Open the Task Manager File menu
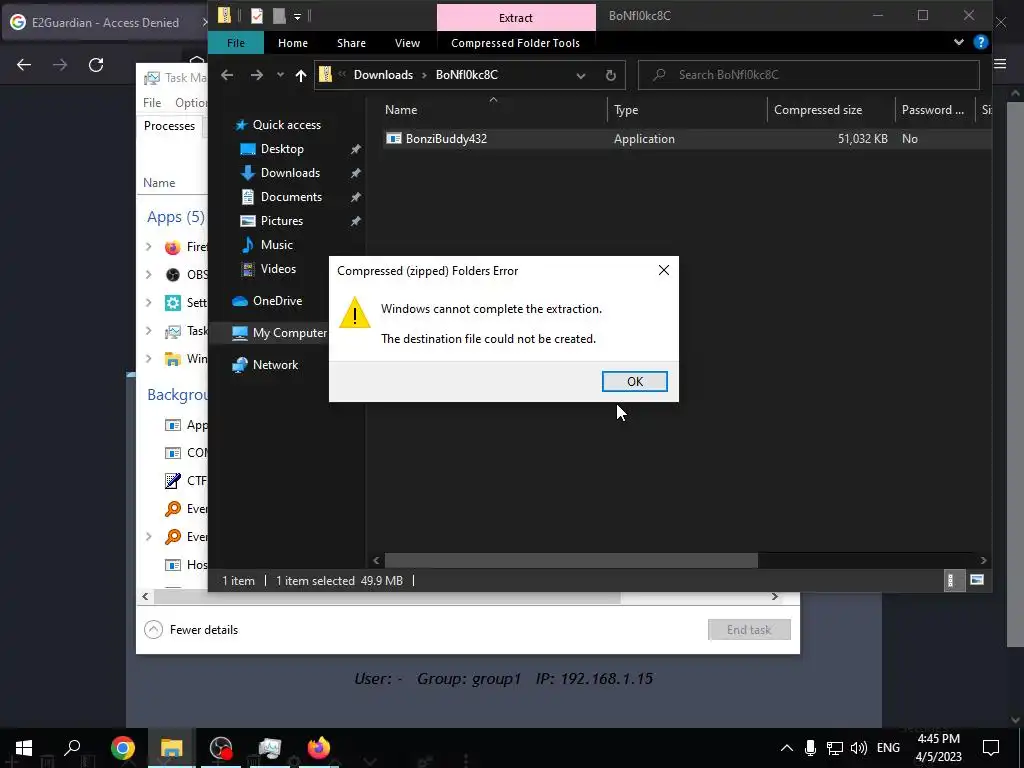The width and height of the screenshot is (1024, 768). [152, 103]
